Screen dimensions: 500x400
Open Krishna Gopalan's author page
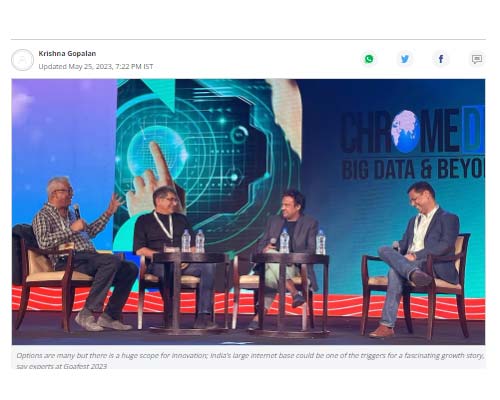[x=67, y=53]
